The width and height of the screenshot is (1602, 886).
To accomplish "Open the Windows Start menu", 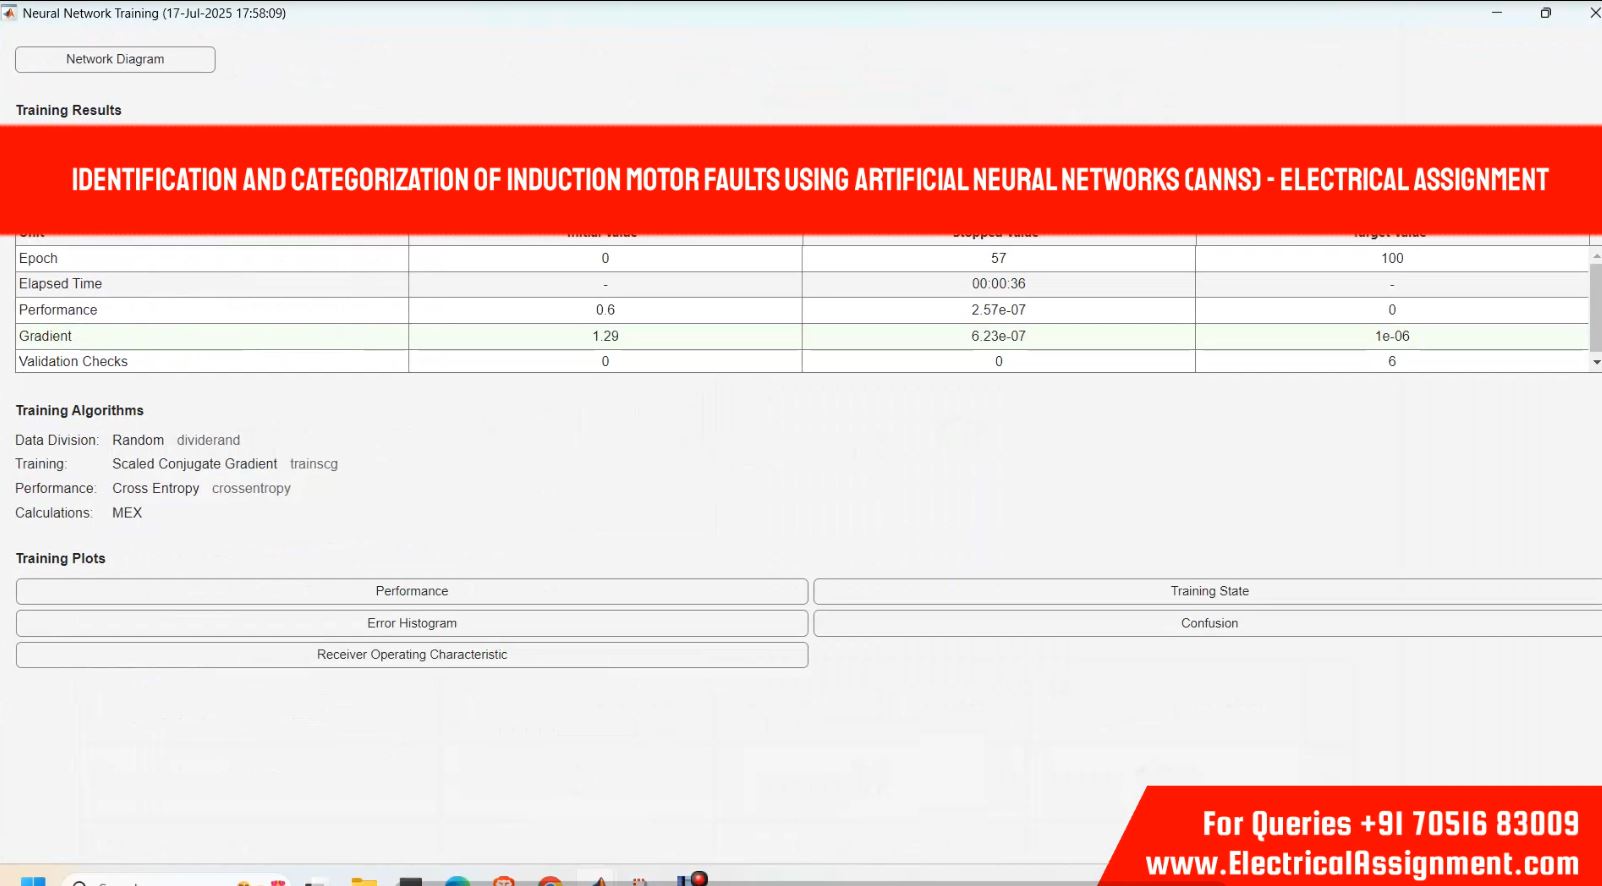I will click(x=32, y=881).
